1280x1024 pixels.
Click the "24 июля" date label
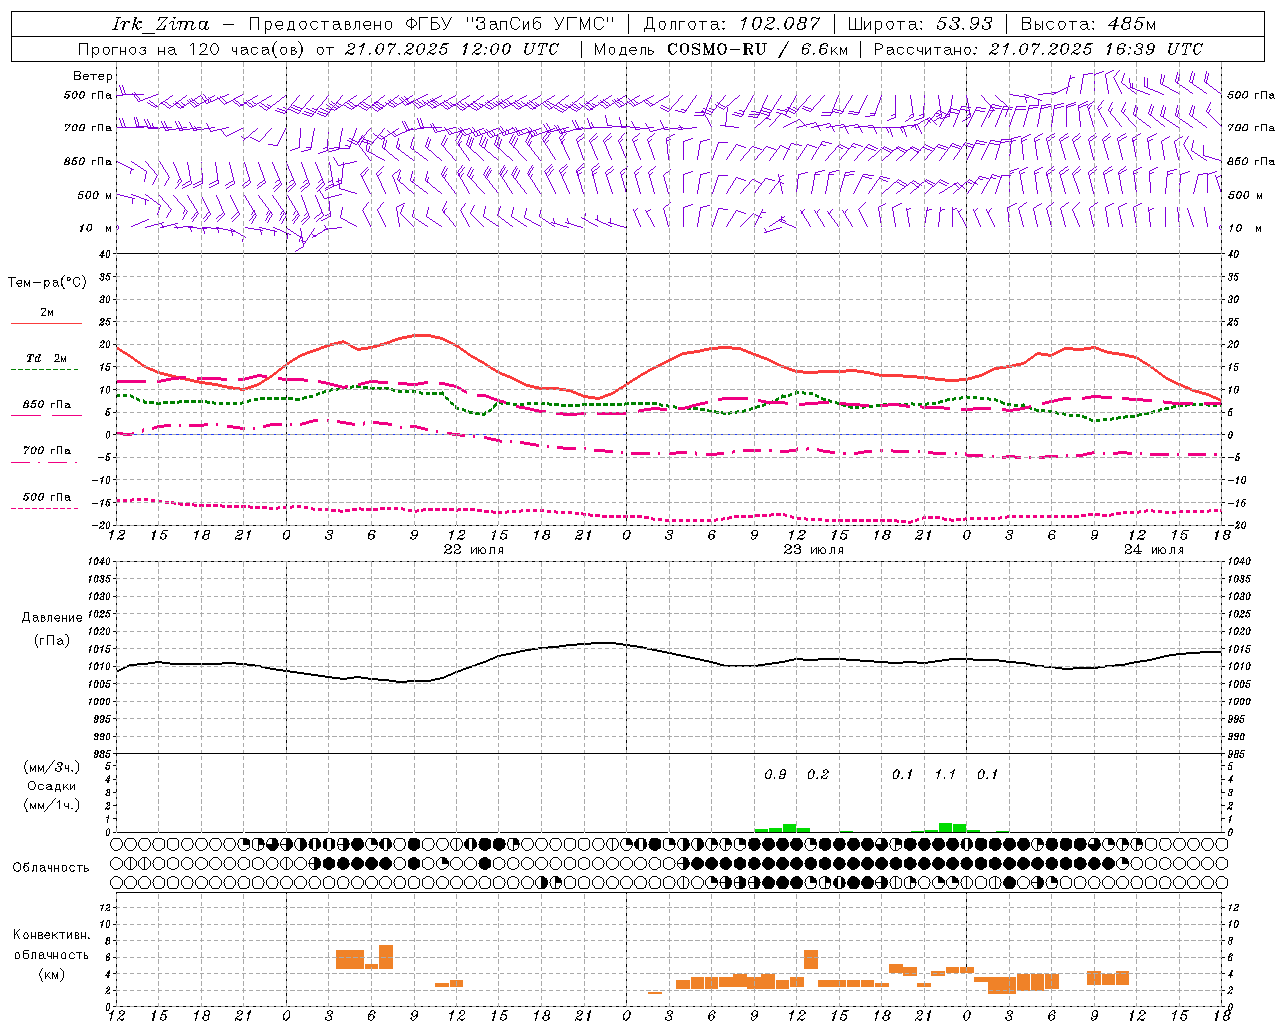pos(1153,550)
